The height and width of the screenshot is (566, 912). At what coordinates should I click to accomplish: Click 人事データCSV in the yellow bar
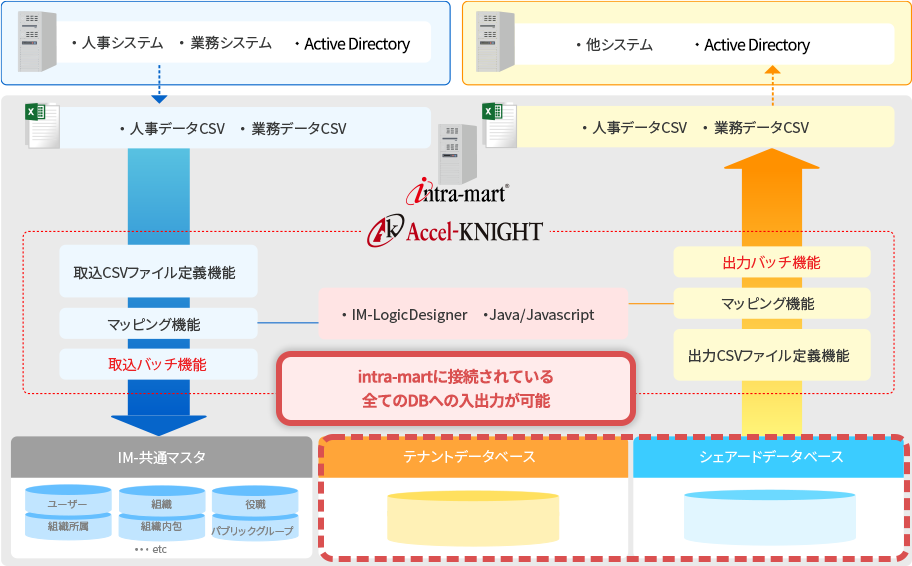coord(639,127)
